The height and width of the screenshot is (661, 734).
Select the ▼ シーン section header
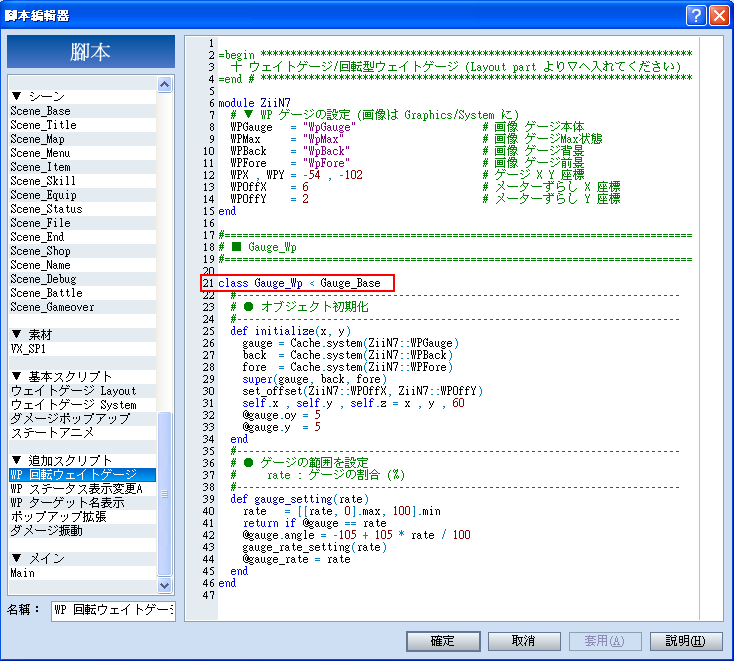[x=82, y=97]
